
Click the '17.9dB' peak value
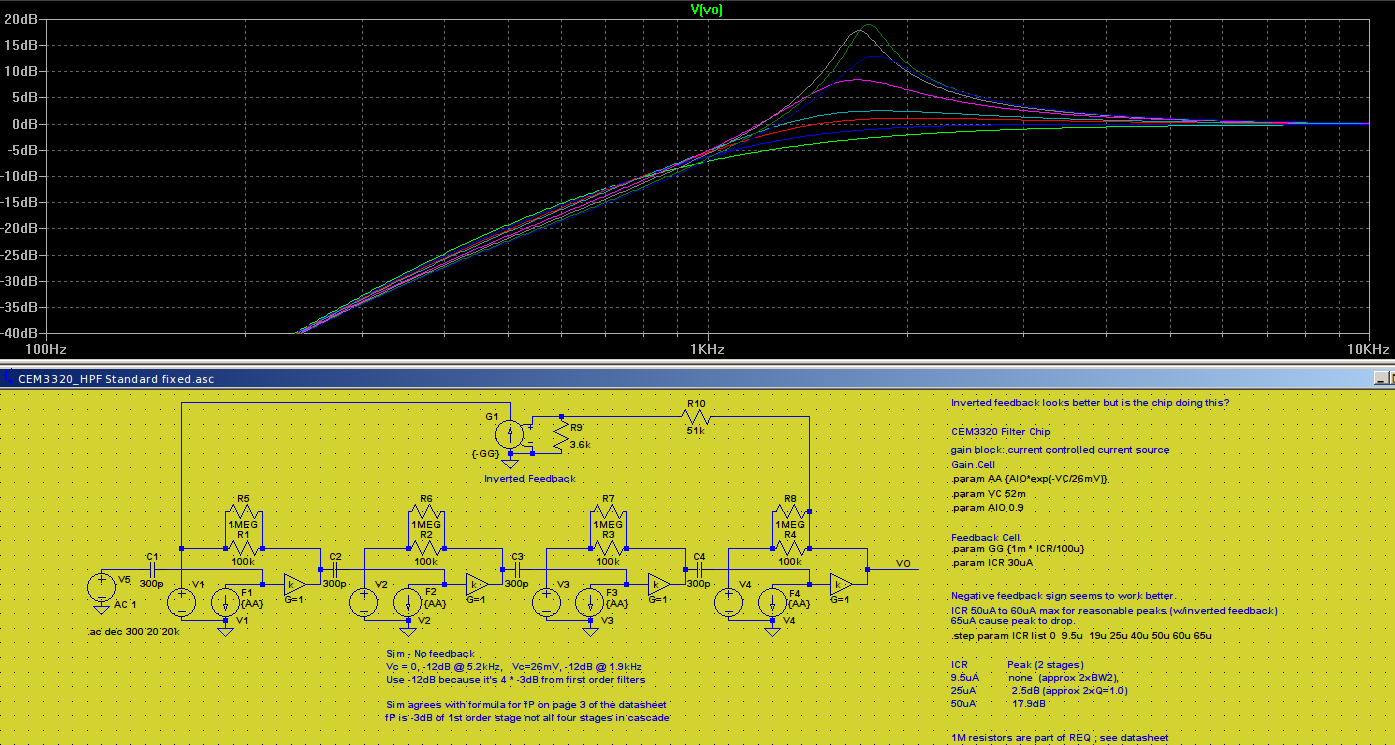[1029, 704]
